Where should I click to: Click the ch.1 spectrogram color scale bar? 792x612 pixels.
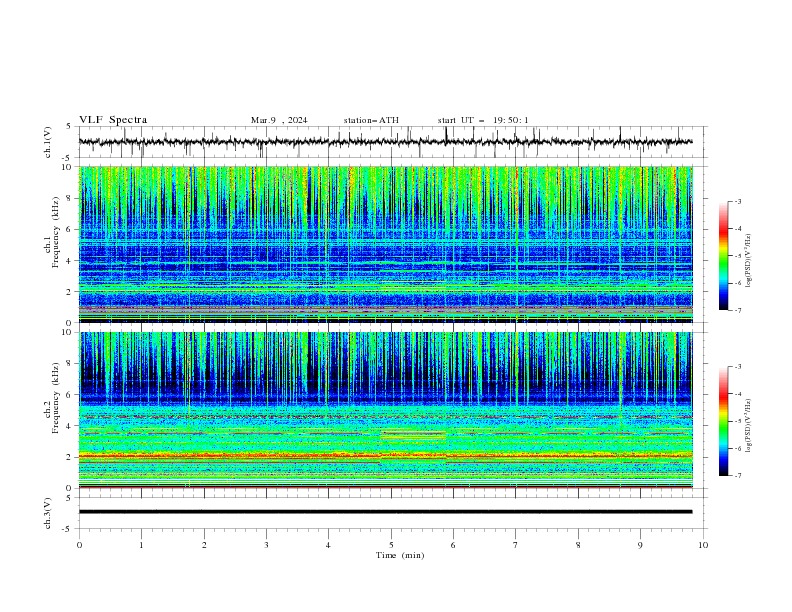pos(723,256)
